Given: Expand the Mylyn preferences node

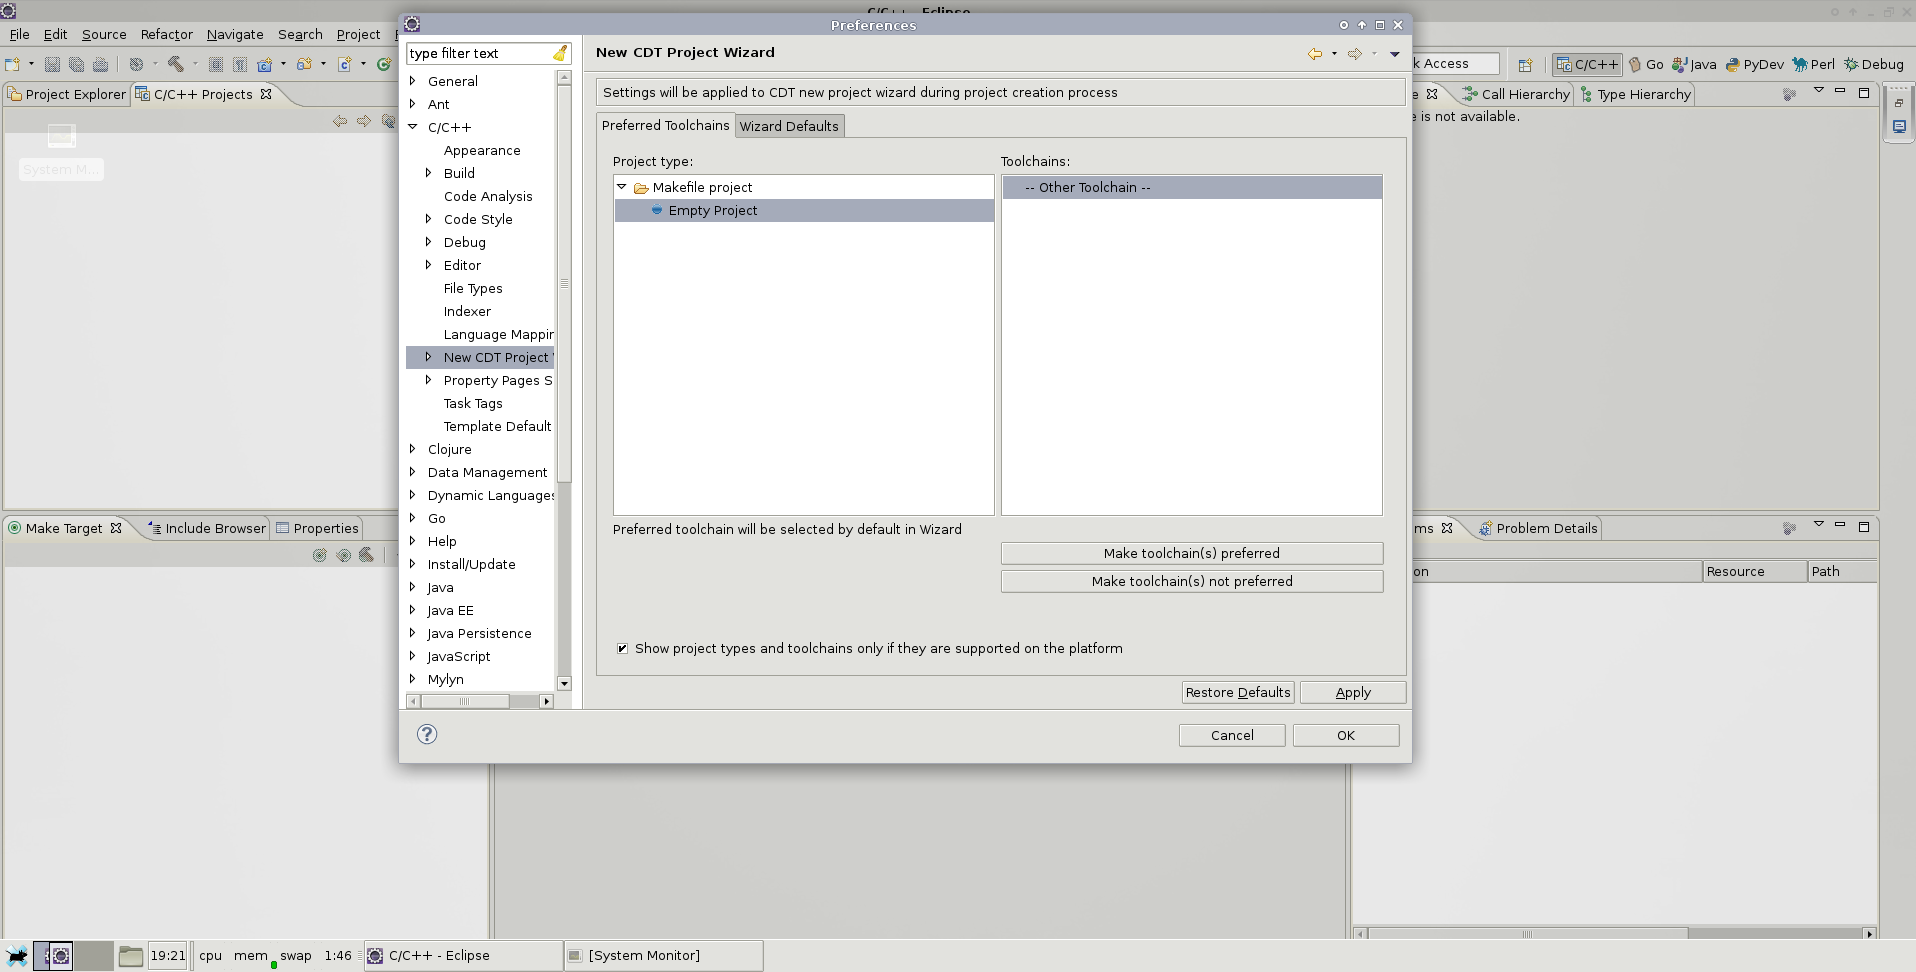Looking at the screenshot, I should 412,679.
